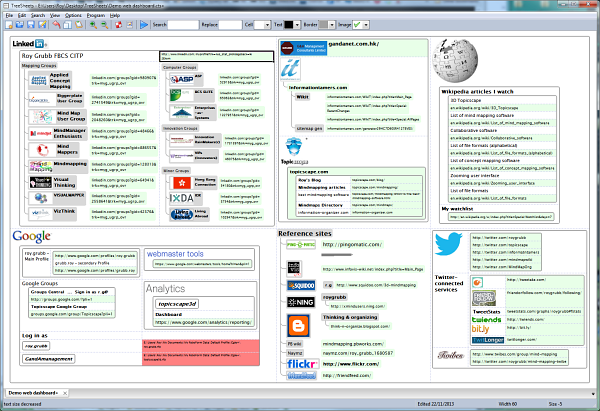This screenshot has height=411, width=600.
Task: Click the black Text color swatch
Action: coord(289,25)
